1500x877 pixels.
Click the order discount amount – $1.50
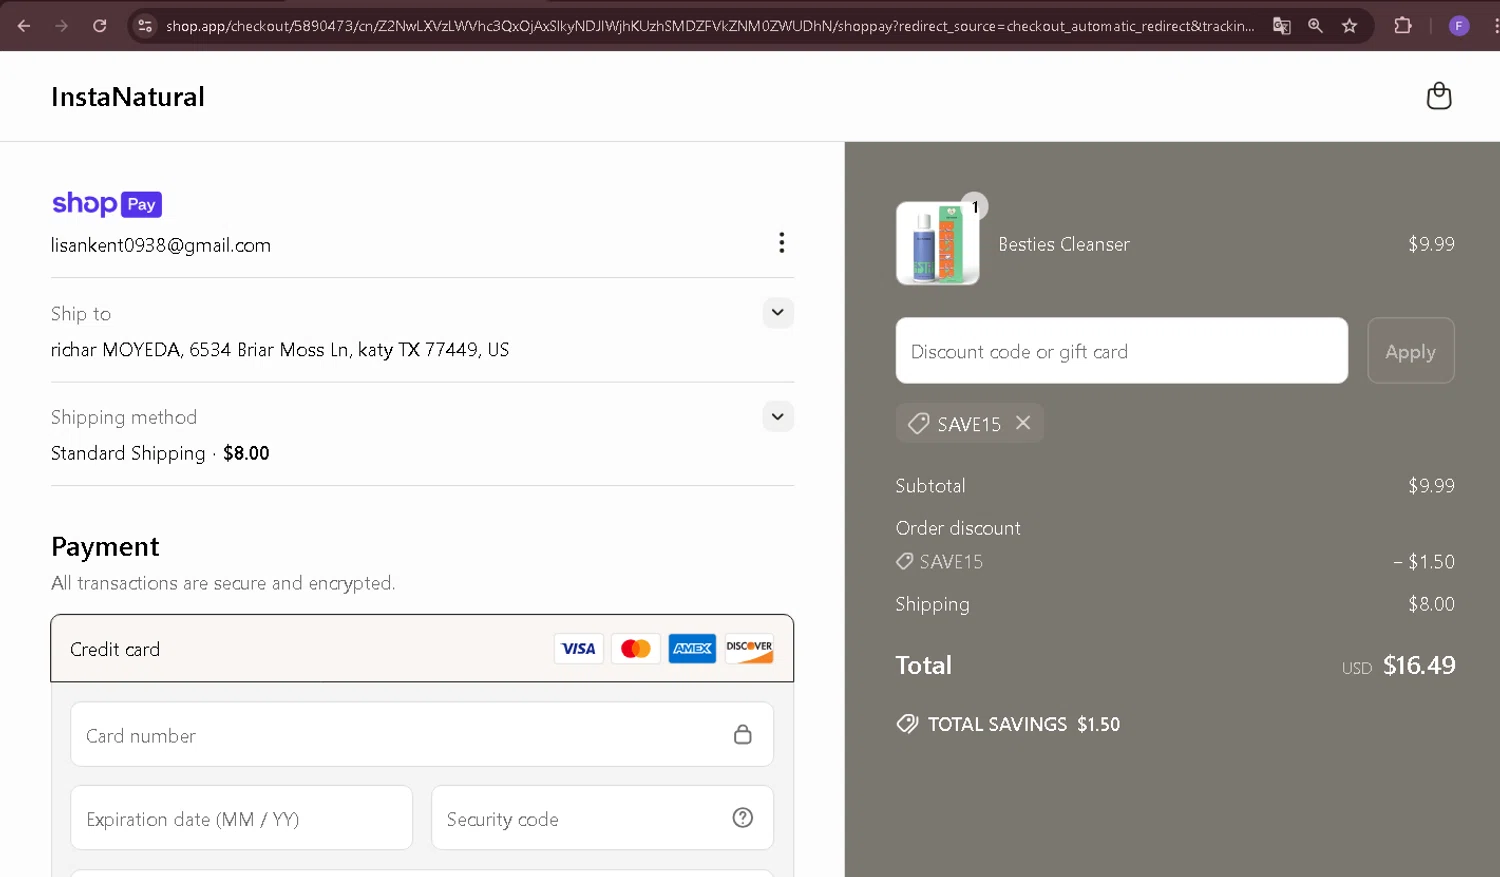(1424, 562)
